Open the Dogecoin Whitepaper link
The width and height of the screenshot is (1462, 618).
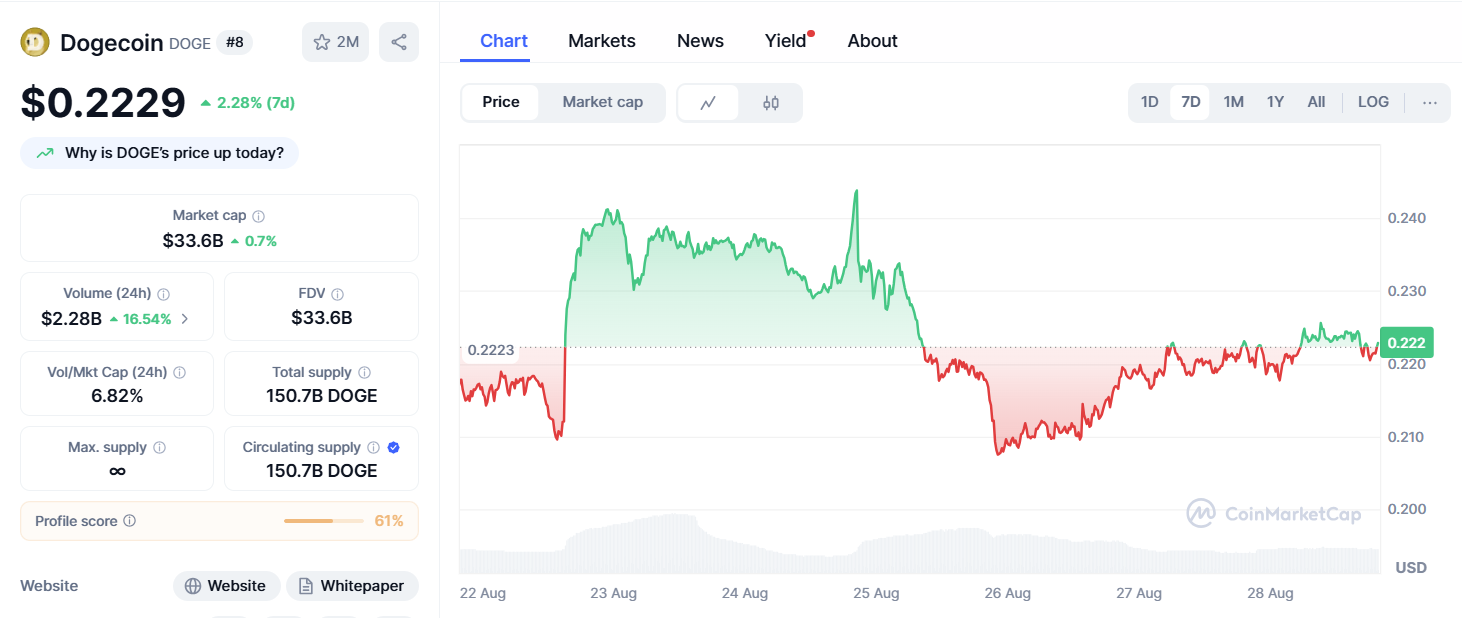pos(352,586)
